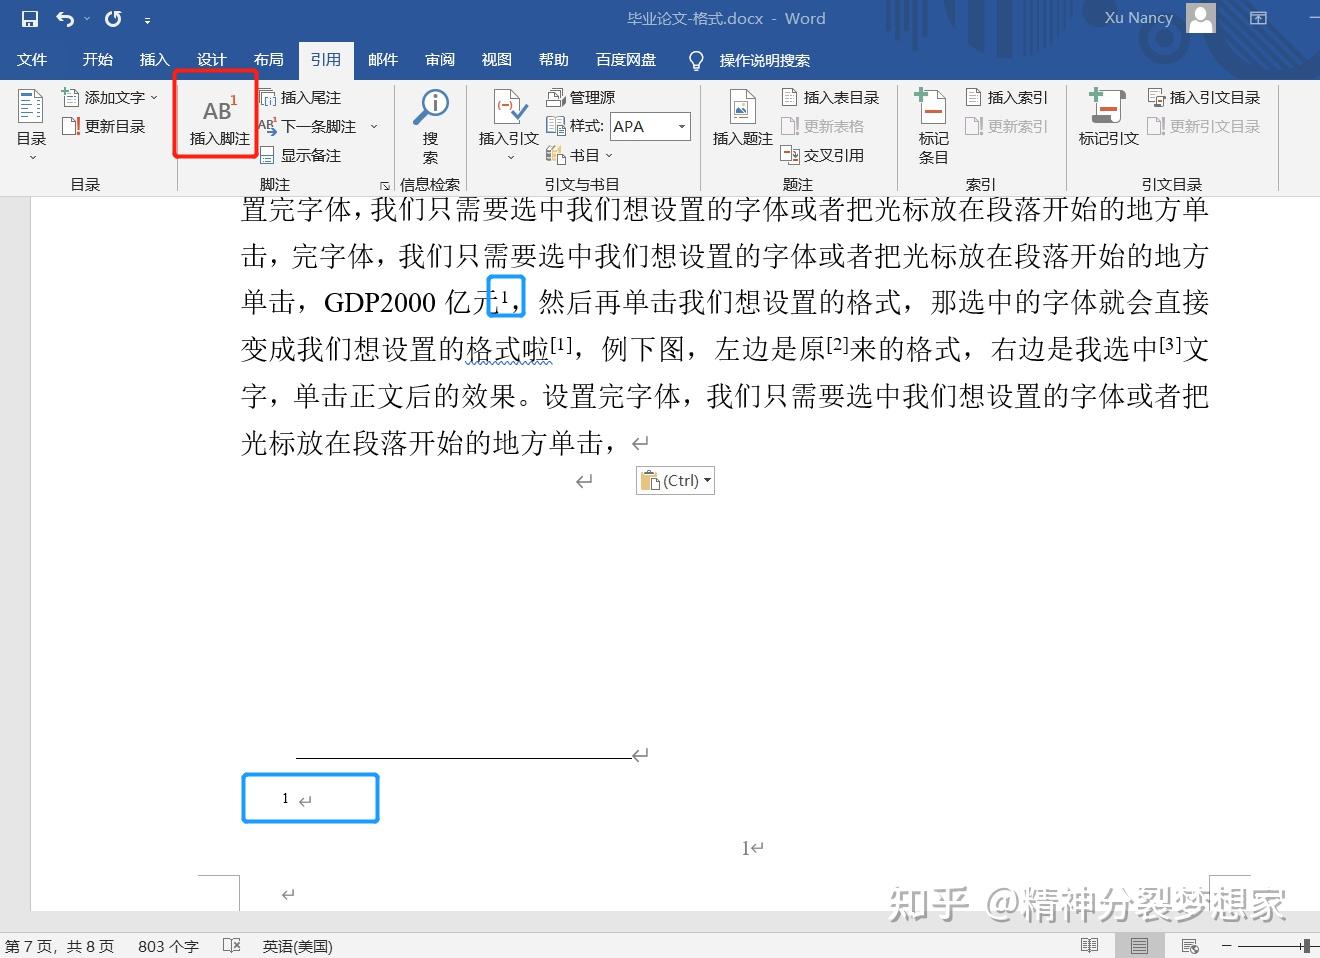Place cursor in the footnote 1 area
Screen dimensions: 1320x958
310,798
